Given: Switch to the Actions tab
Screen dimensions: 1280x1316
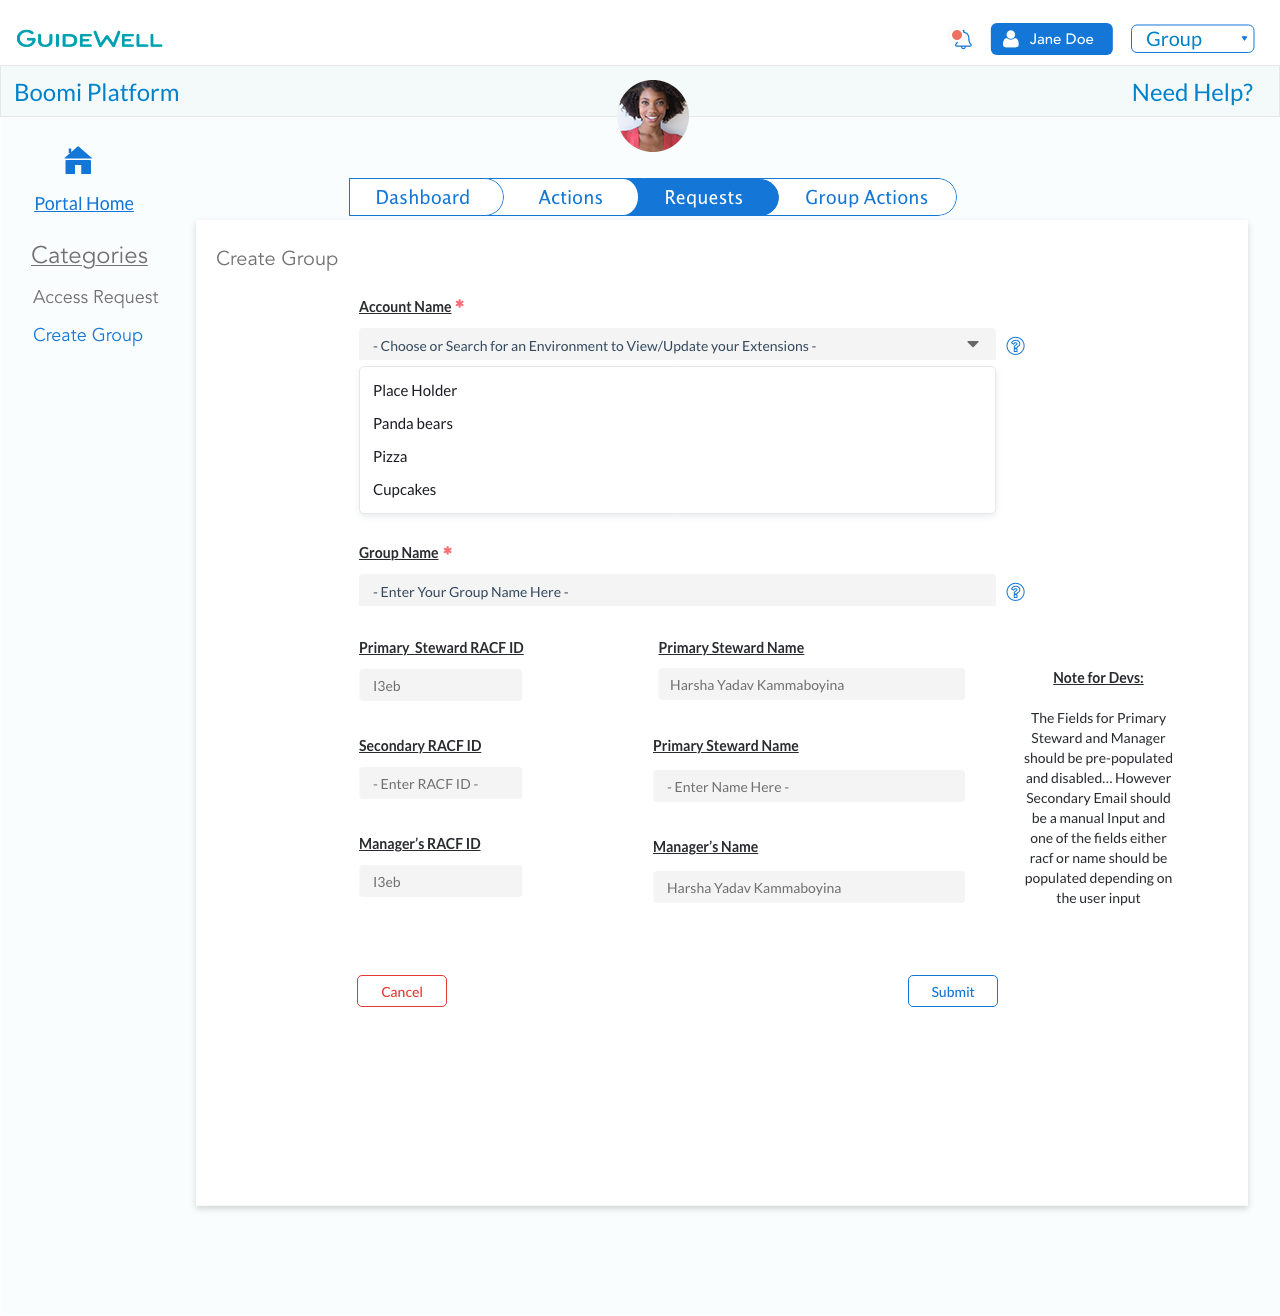Looking at the screenshot, I should (570, 197).
